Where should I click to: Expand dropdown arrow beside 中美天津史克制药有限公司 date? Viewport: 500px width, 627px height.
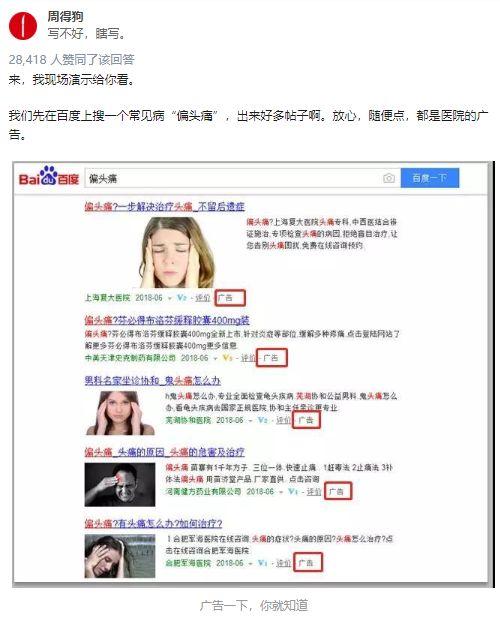[x=215, y=358]
